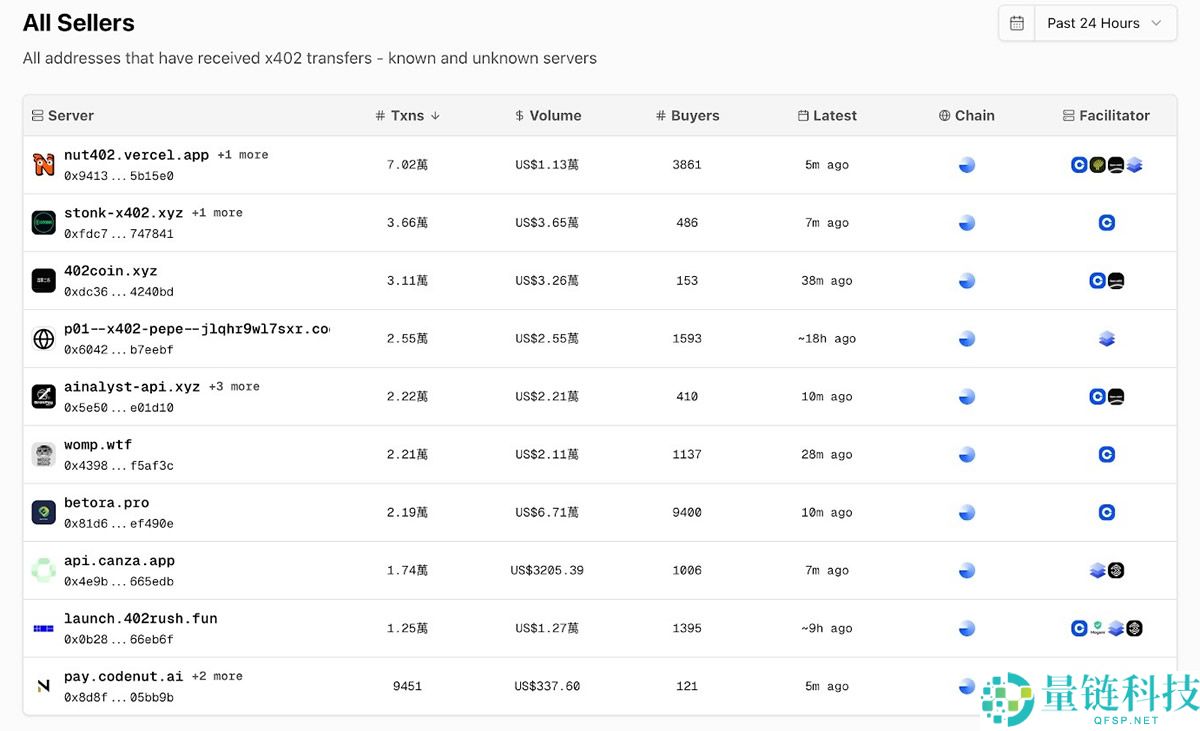Sort by the Txns column header

pyautogui.click(x=407, y=116)
